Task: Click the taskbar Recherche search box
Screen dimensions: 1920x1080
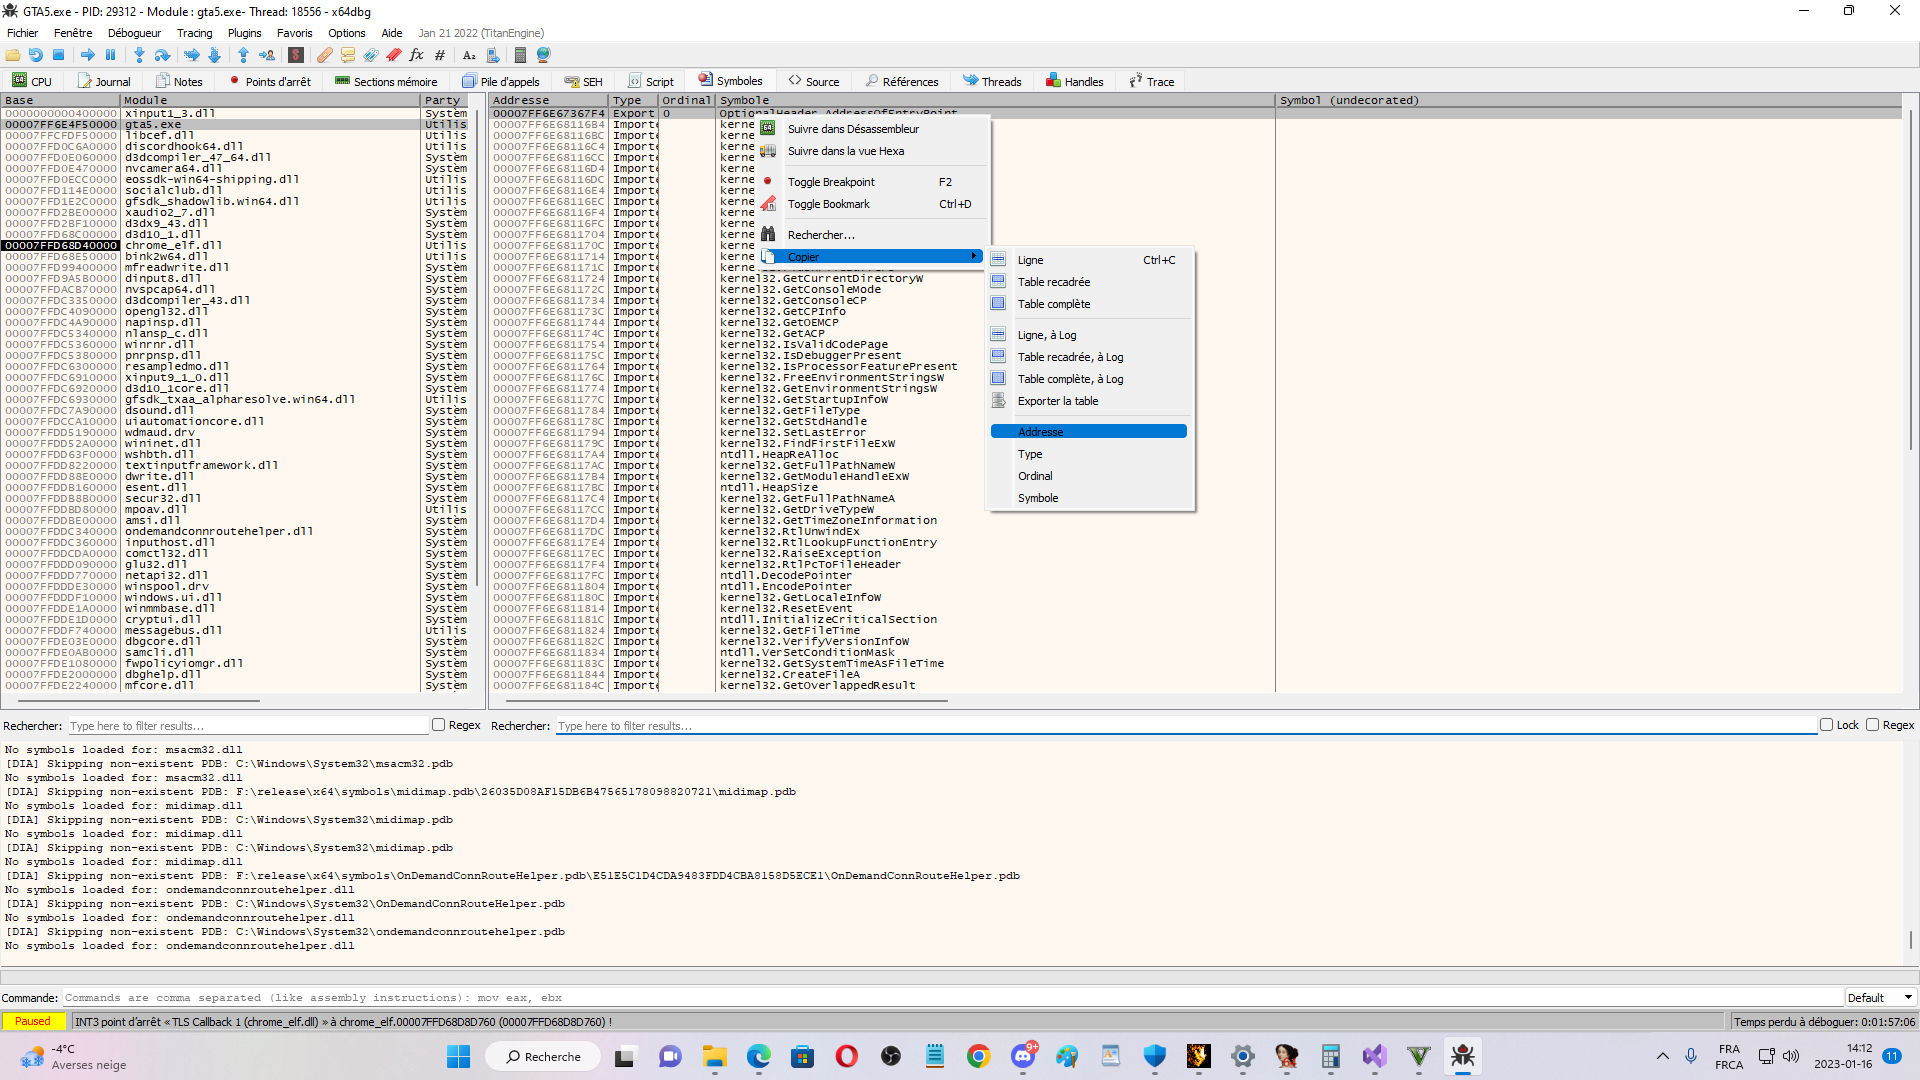Action: tap(543, 1056)
